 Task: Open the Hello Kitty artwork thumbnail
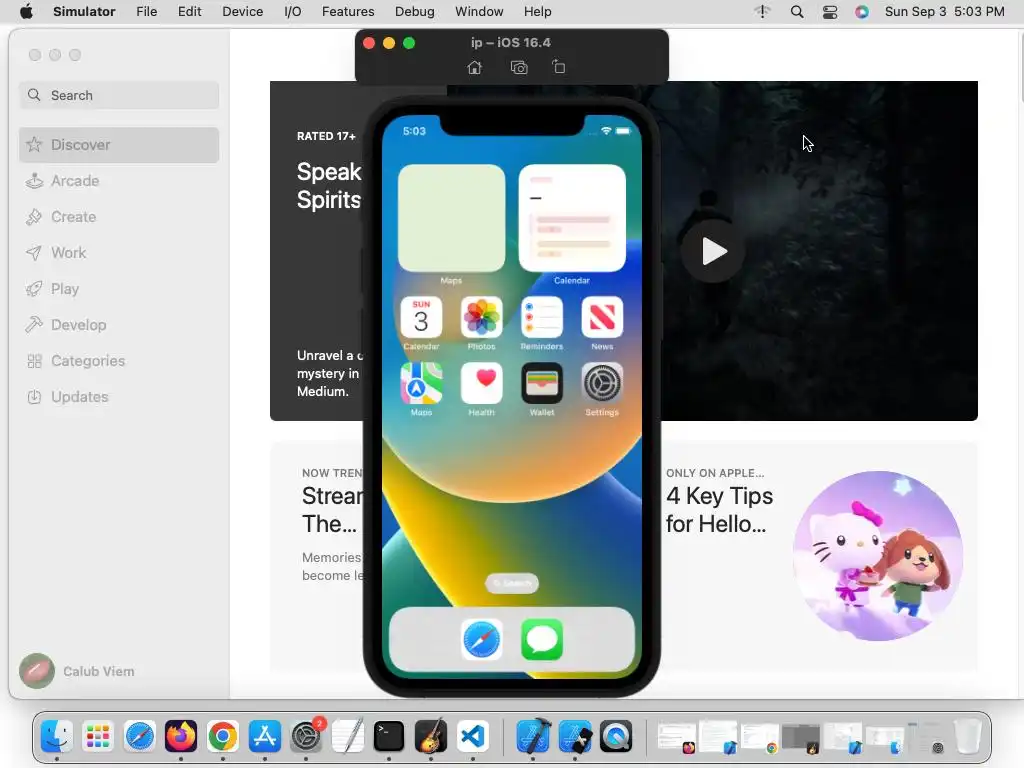coord(878,556)
